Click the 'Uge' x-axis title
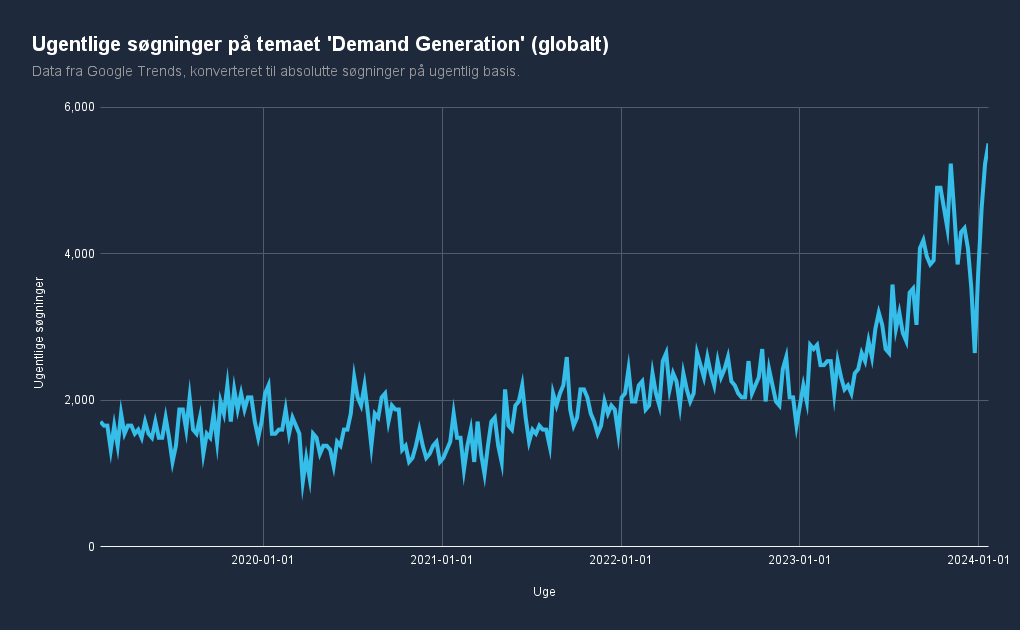Image resolution: width=1020 pixels, height=630 pixels. (x=544, y=592)
